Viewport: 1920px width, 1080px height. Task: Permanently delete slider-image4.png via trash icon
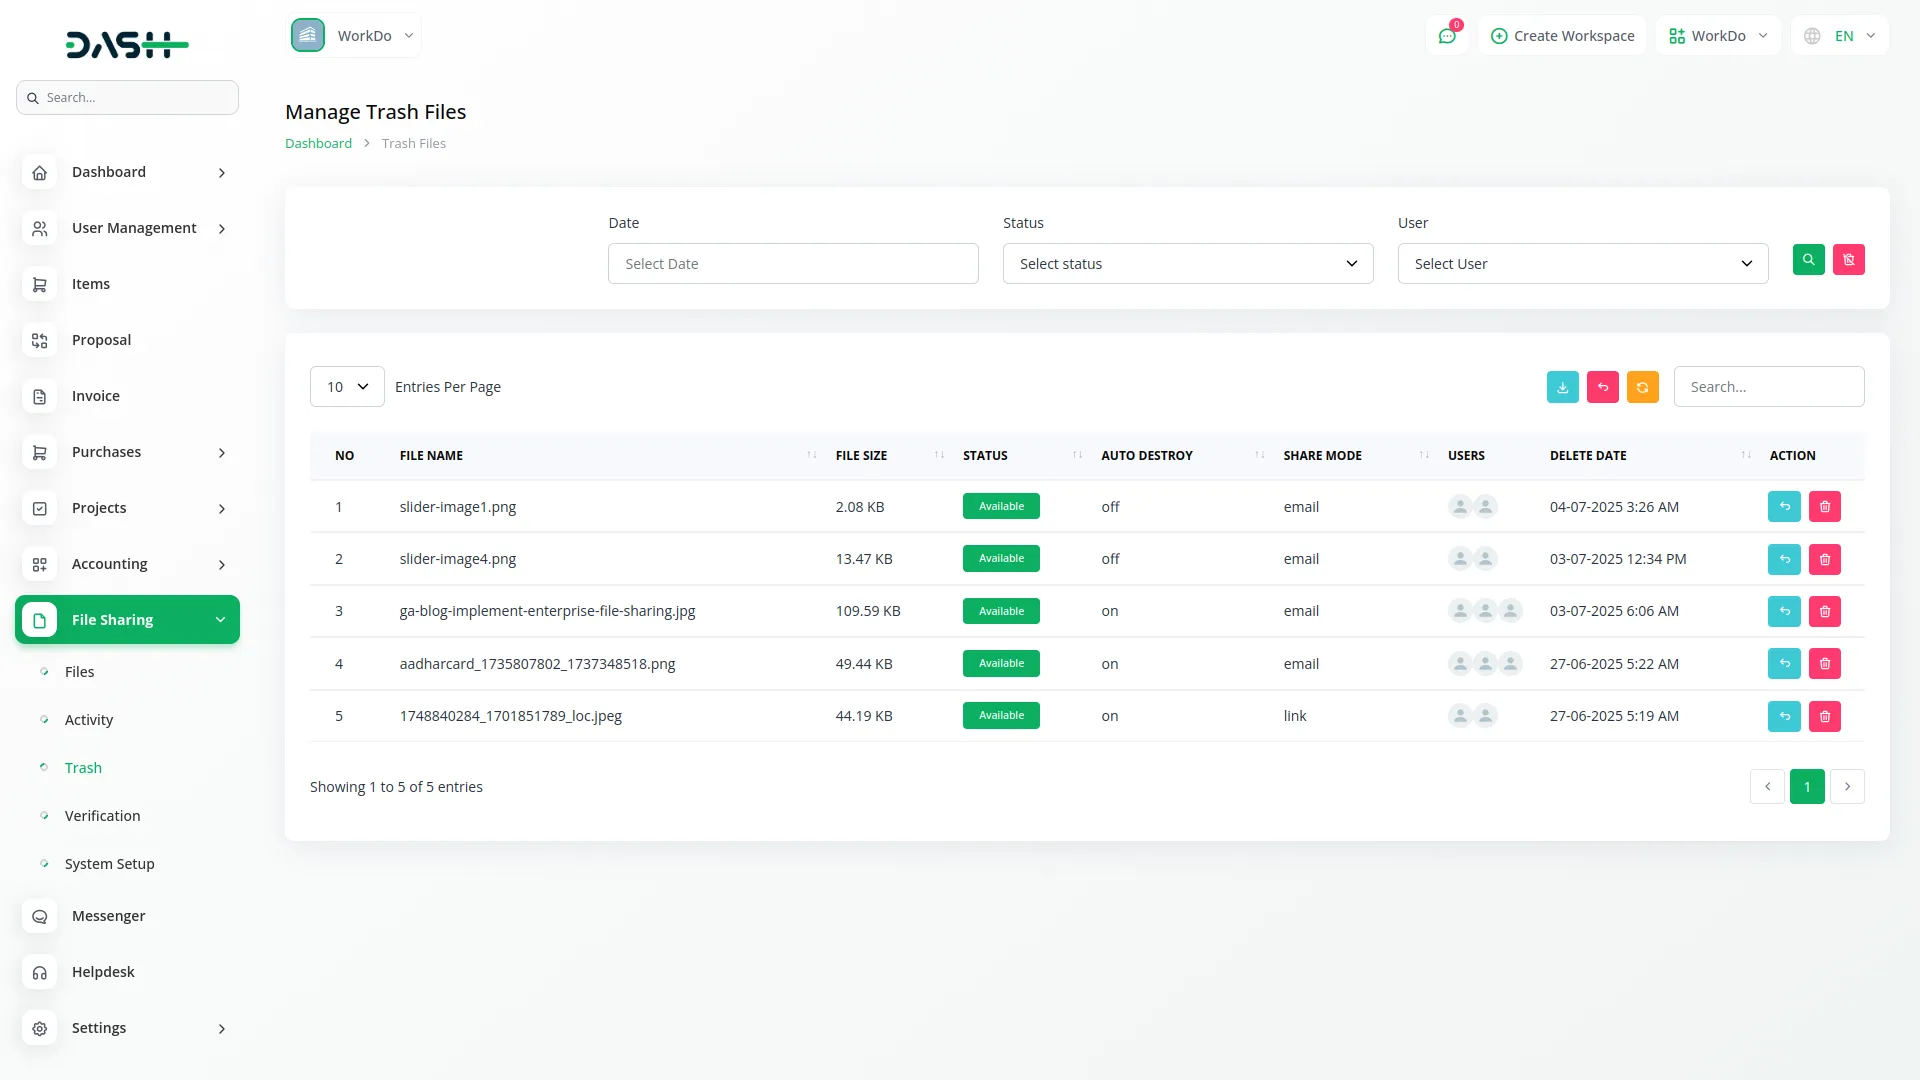point(1825,559)
